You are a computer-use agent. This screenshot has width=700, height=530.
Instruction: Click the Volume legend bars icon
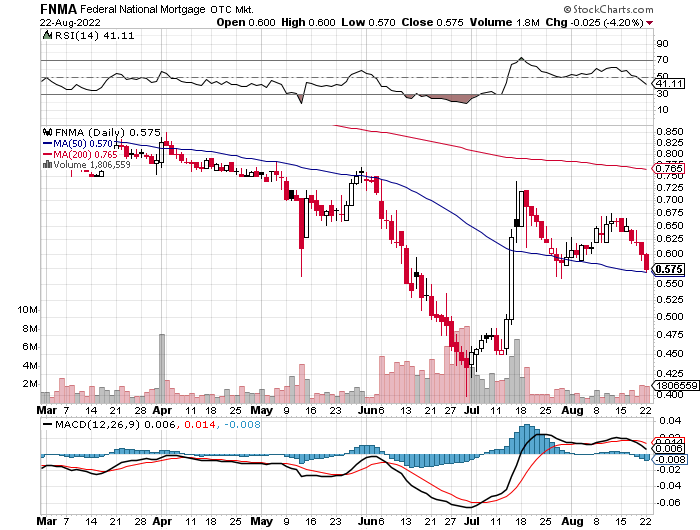[47, 165]
